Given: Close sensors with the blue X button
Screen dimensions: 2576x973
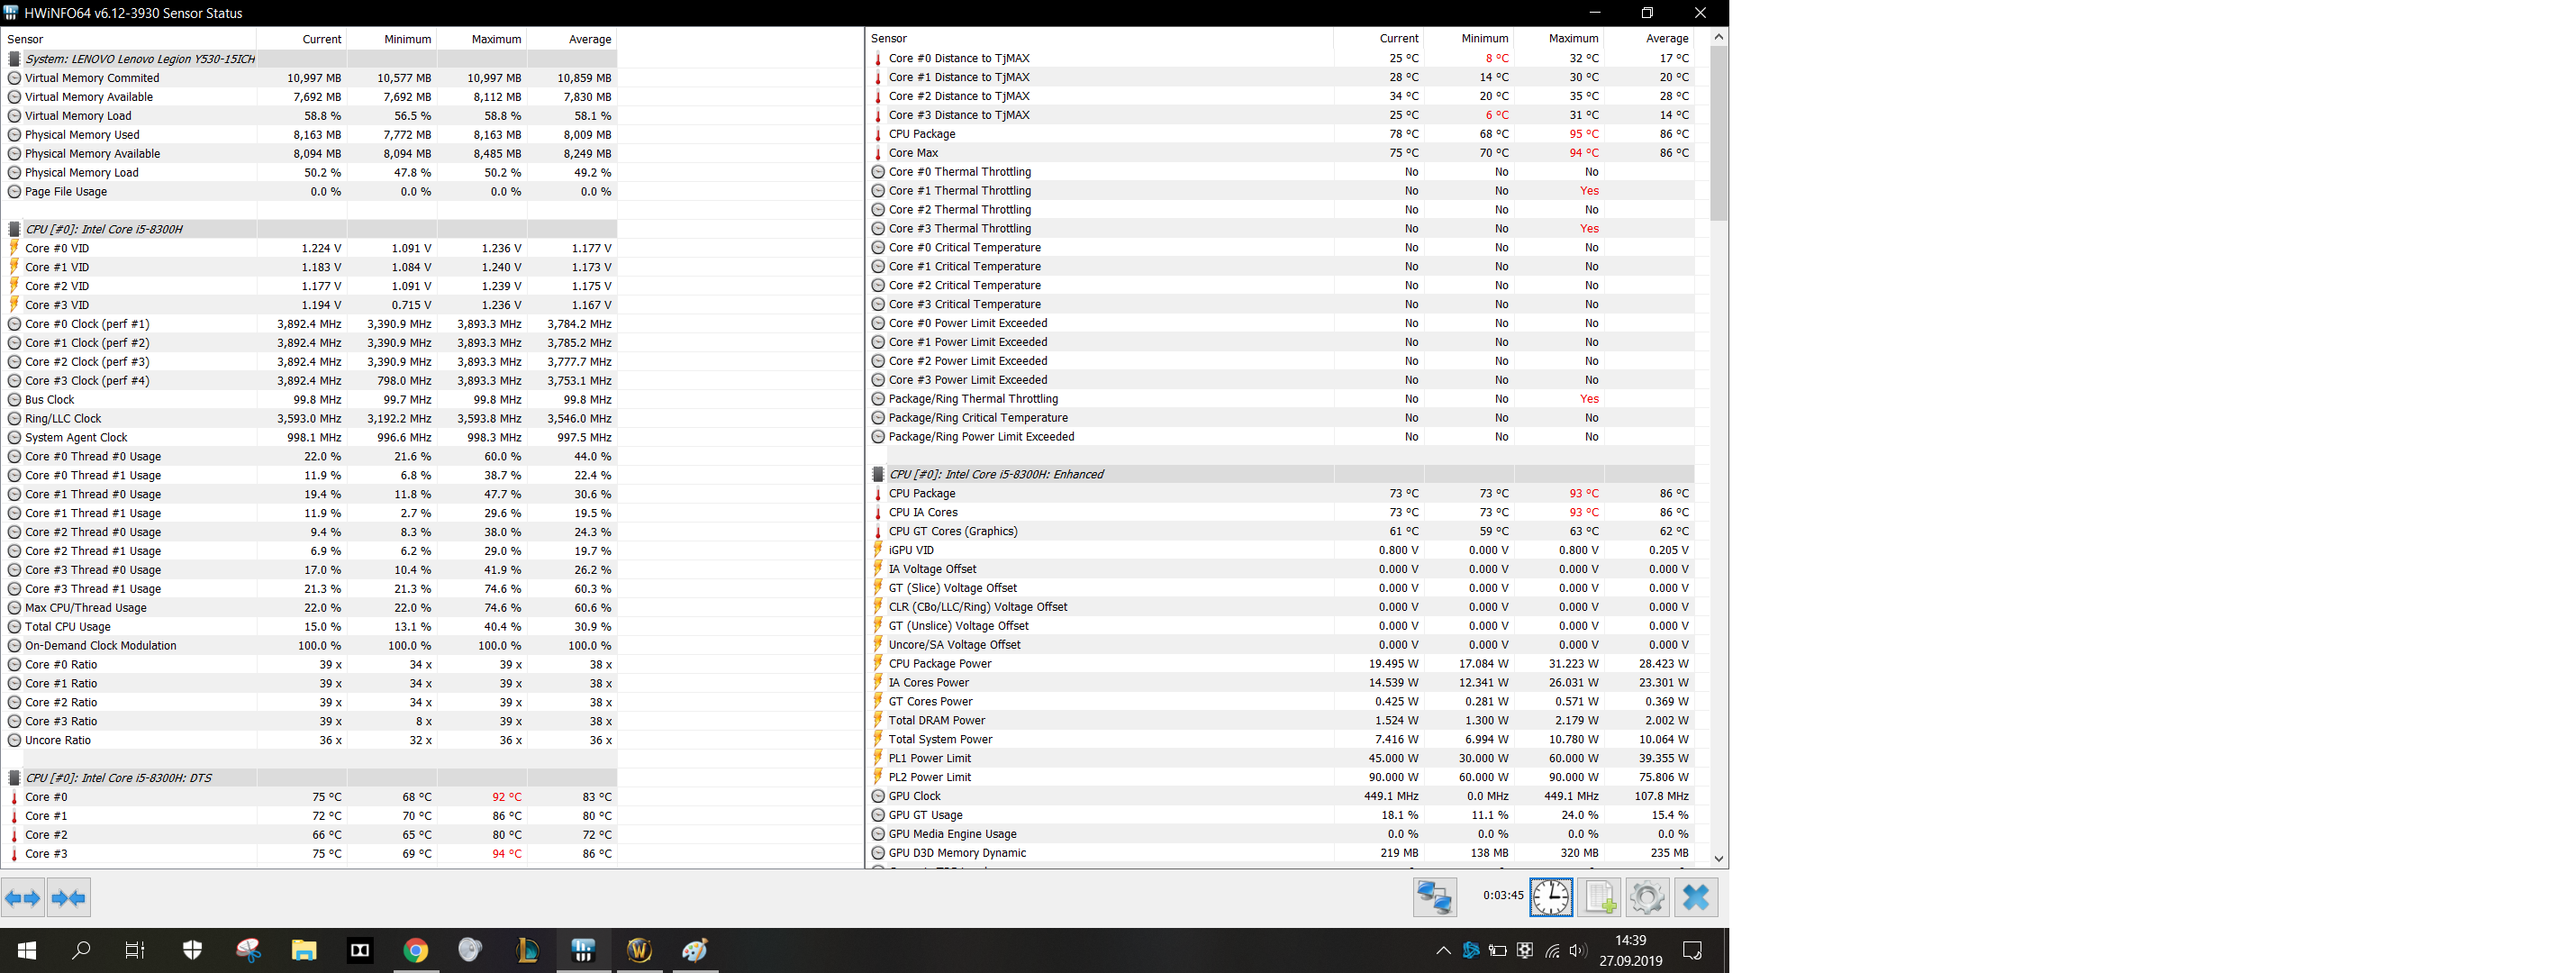Looking at the screenshot, I should coord(1696,897).
